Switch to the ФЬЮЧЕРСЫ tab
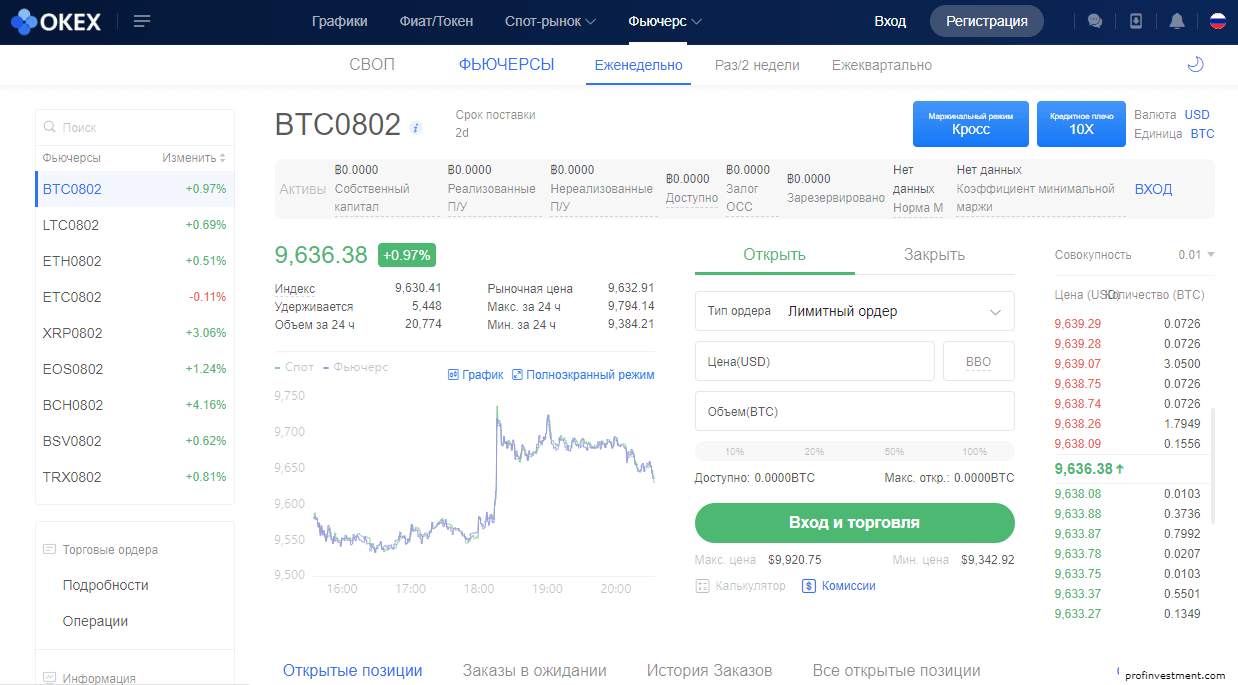 (x=506, y=65)
